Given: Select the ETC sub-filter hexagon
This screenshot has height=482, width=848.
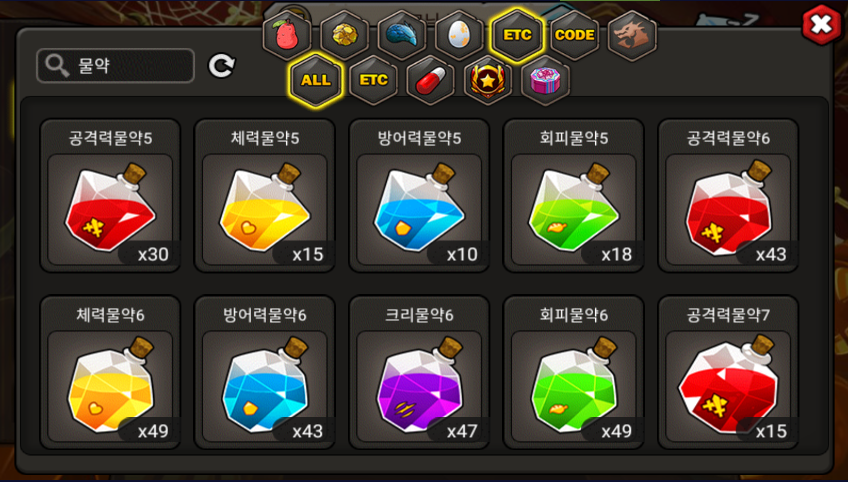Looking at the screenshot, I should tap(373, 81).
